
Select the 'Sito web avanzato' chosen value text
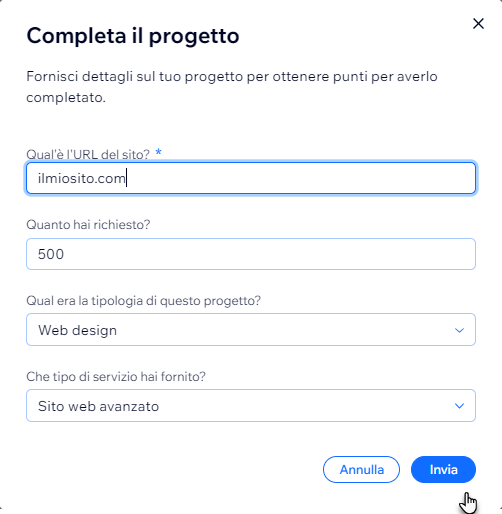(x=98, y=406)
